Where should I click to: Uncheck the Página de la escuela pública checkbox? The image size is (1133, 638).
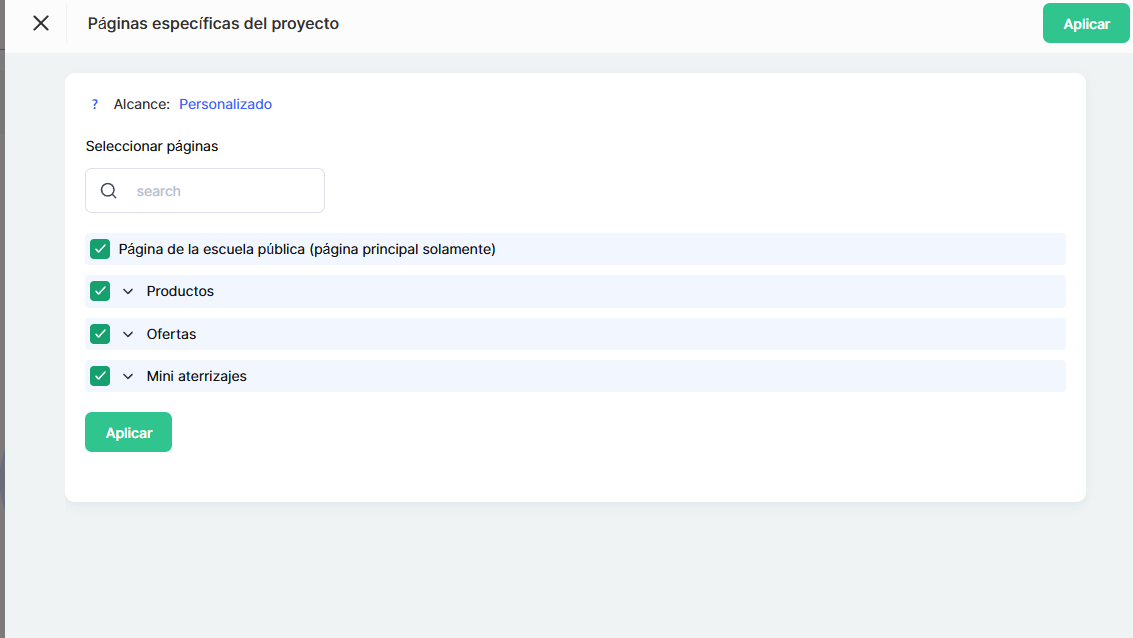click(x=100, y=249)
